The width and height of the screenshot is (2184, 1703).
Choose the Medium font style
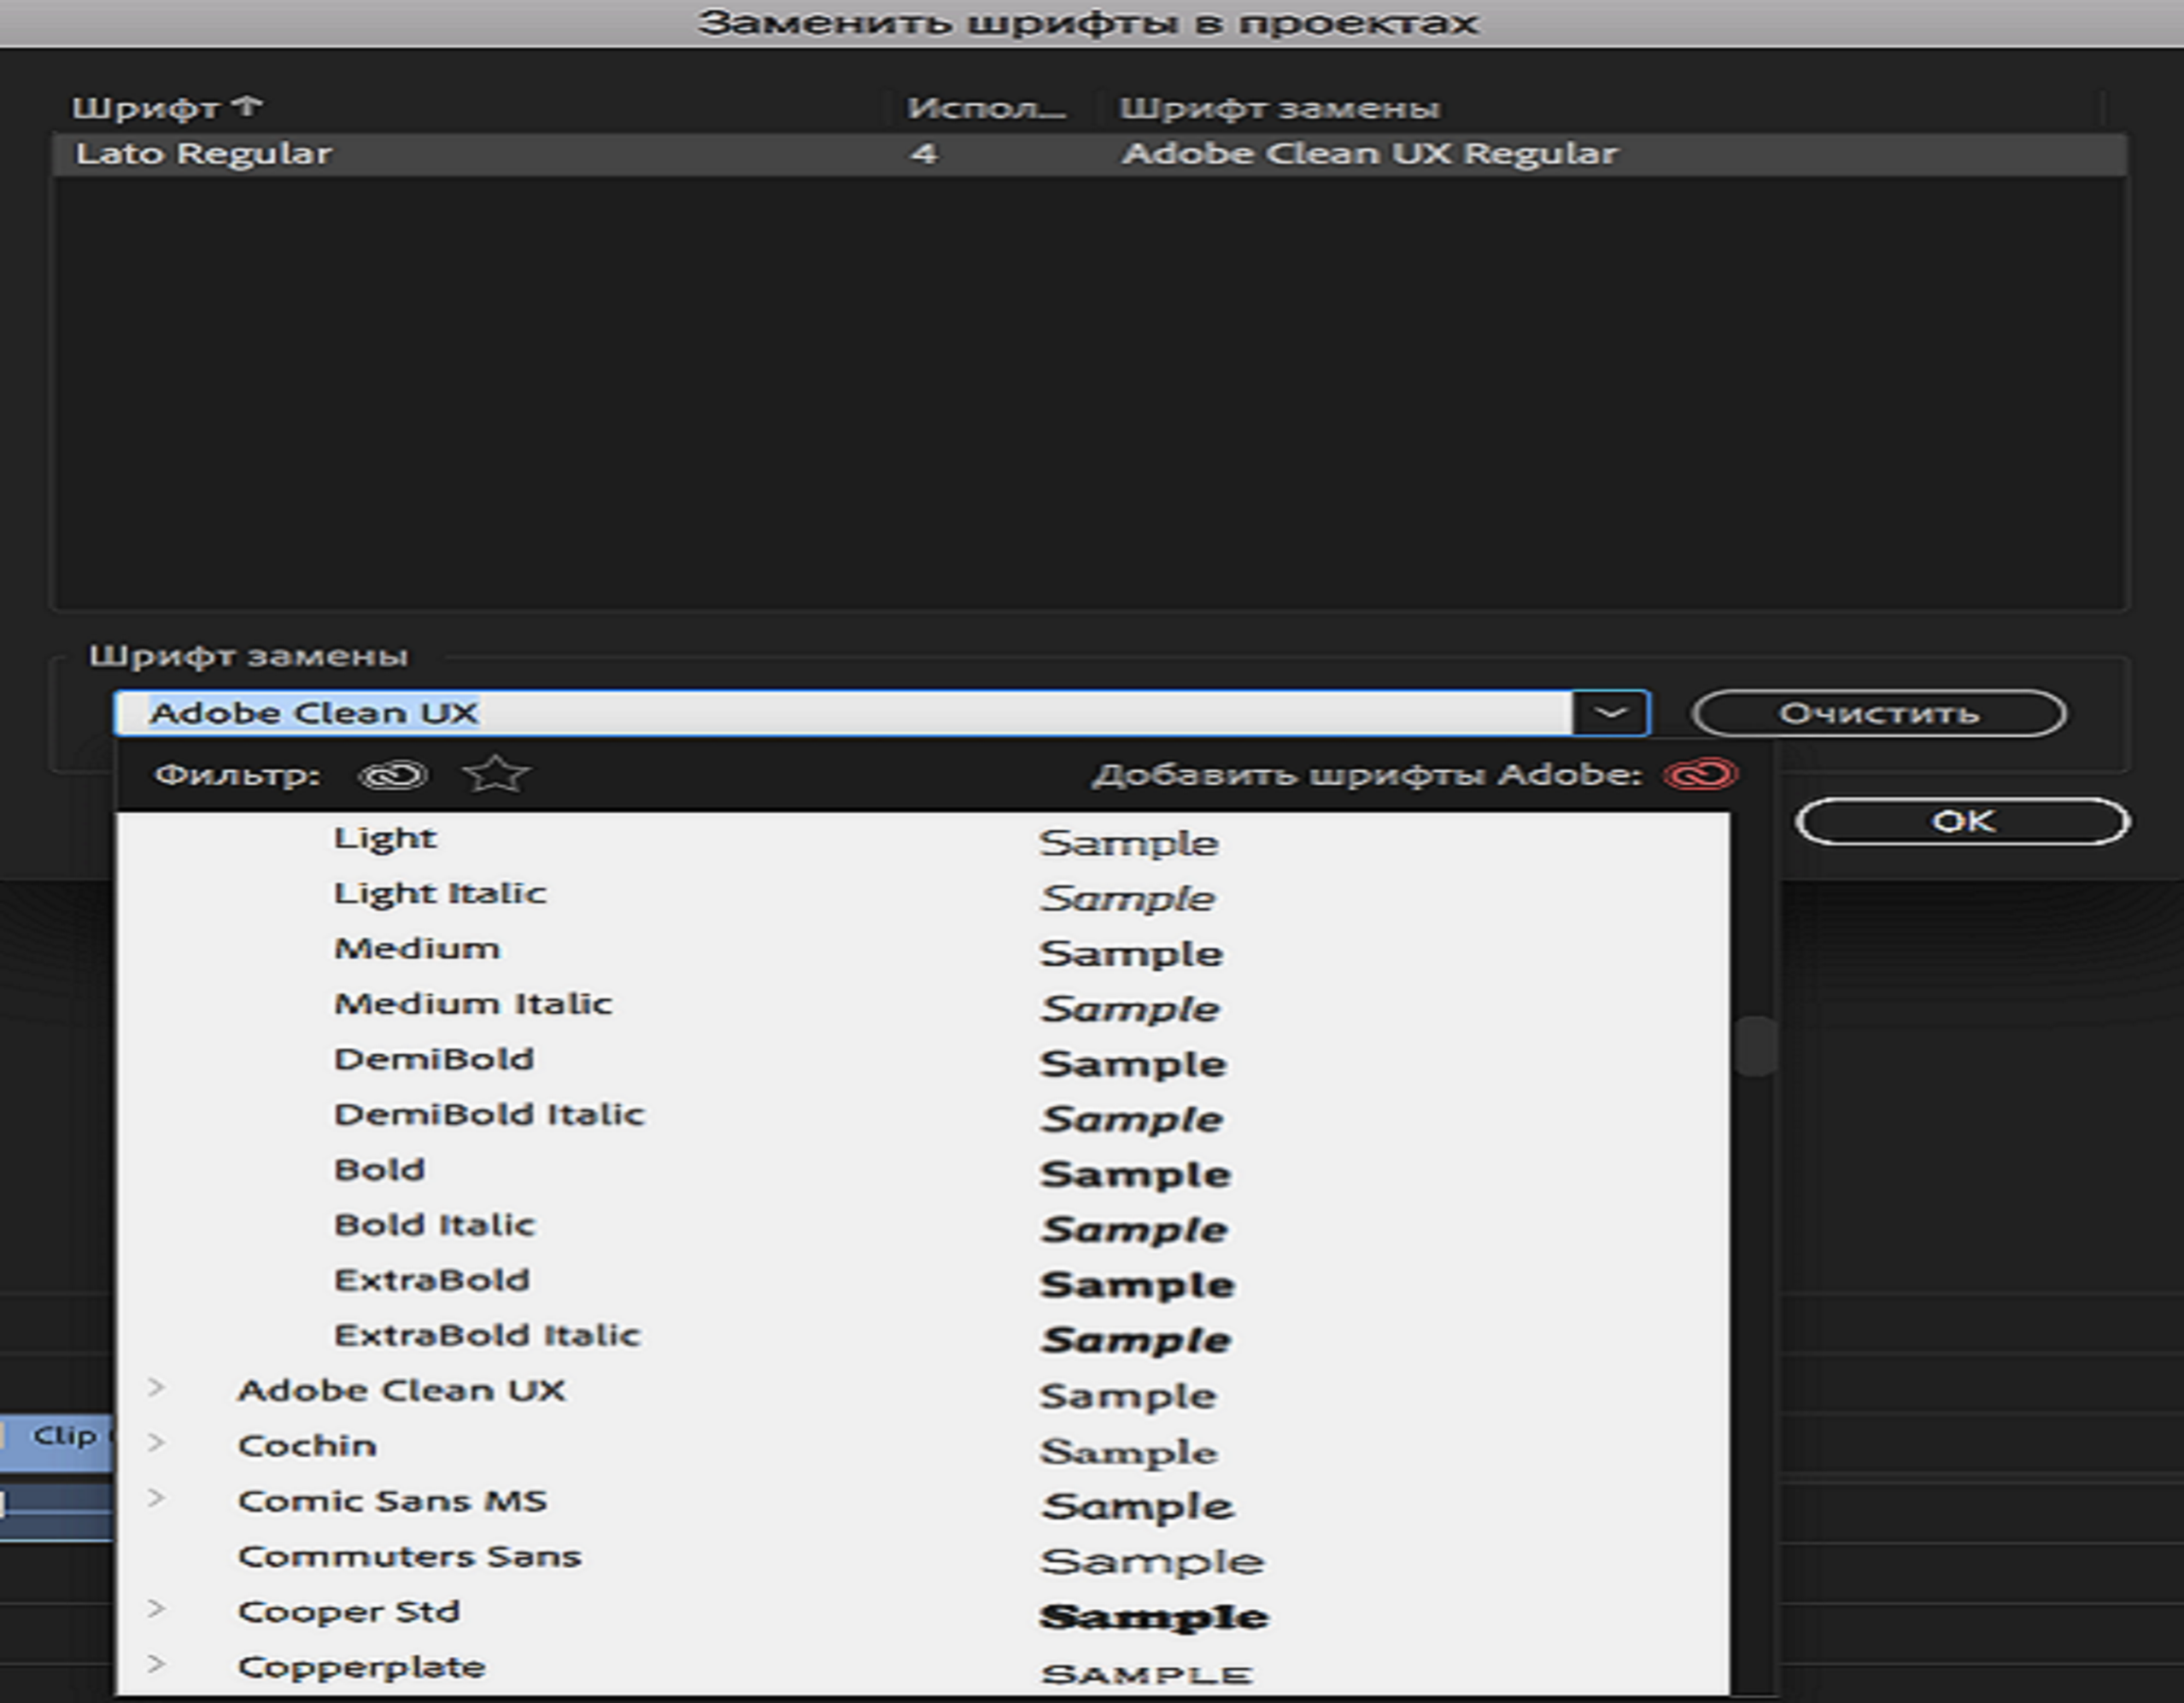pos(417,948)
